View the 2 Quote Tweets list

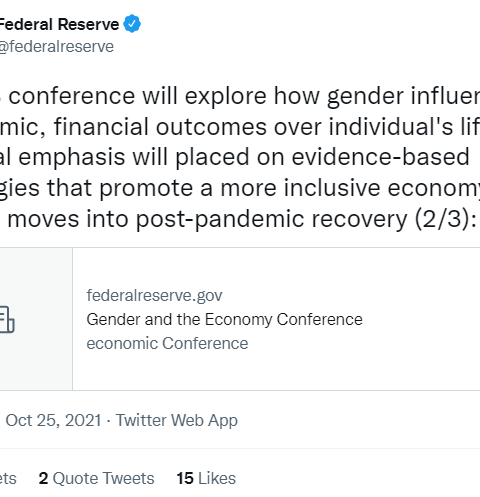click(97, 478)
